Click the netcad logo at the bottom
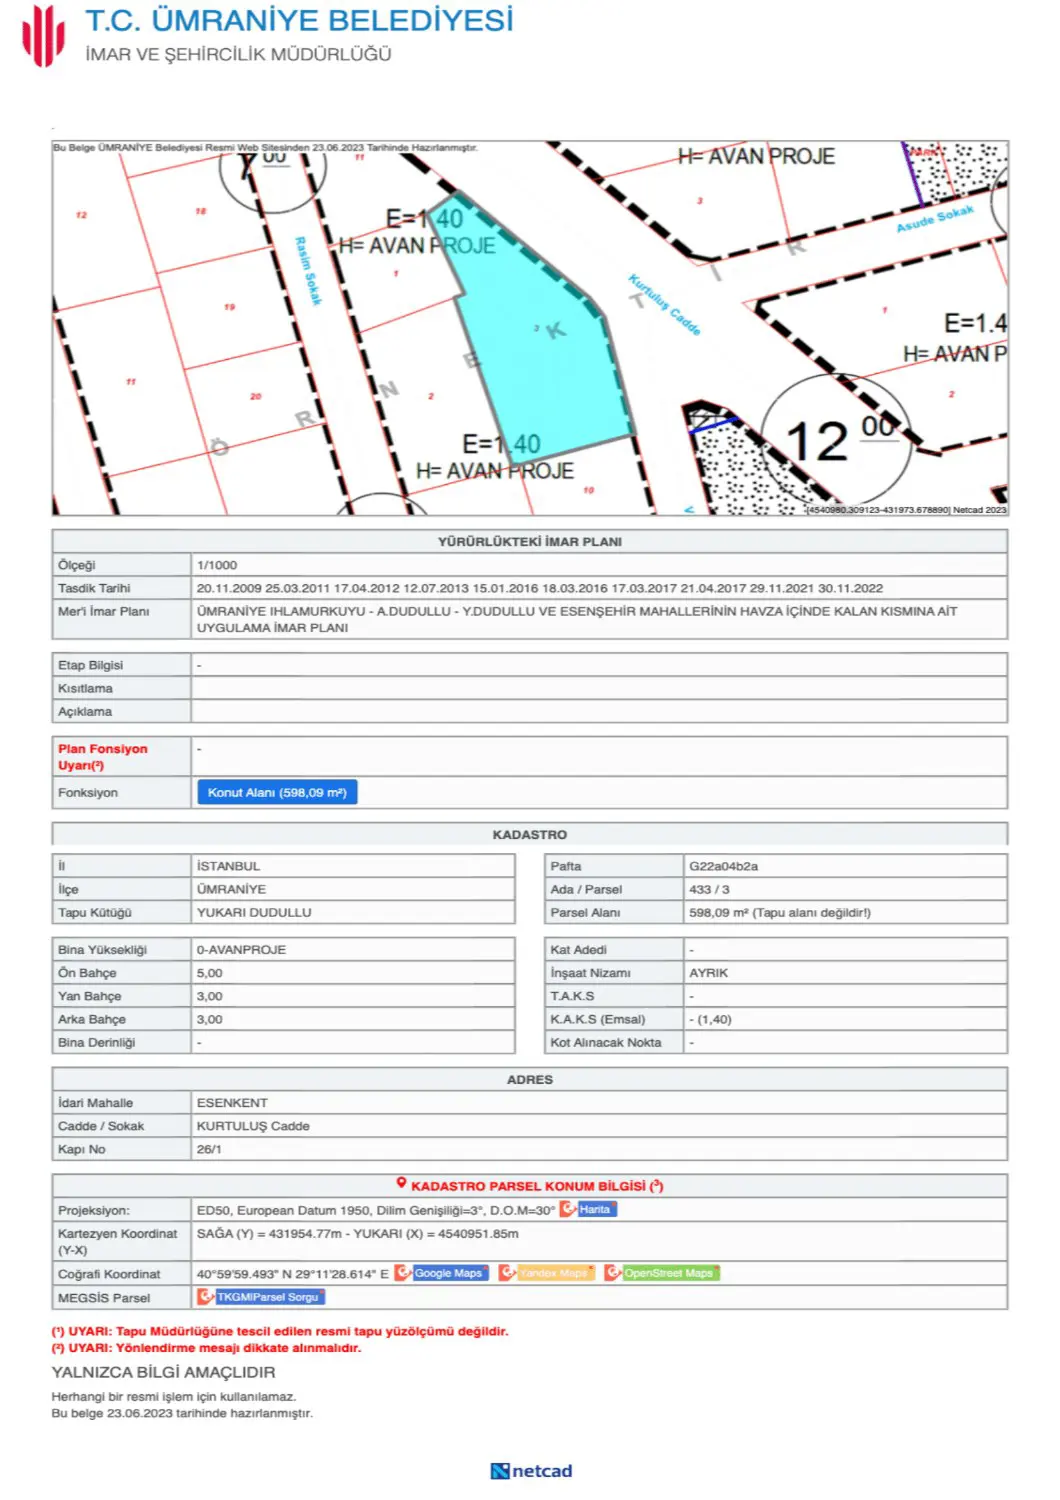1060x1500 pixels. [x=531, y=1471]
